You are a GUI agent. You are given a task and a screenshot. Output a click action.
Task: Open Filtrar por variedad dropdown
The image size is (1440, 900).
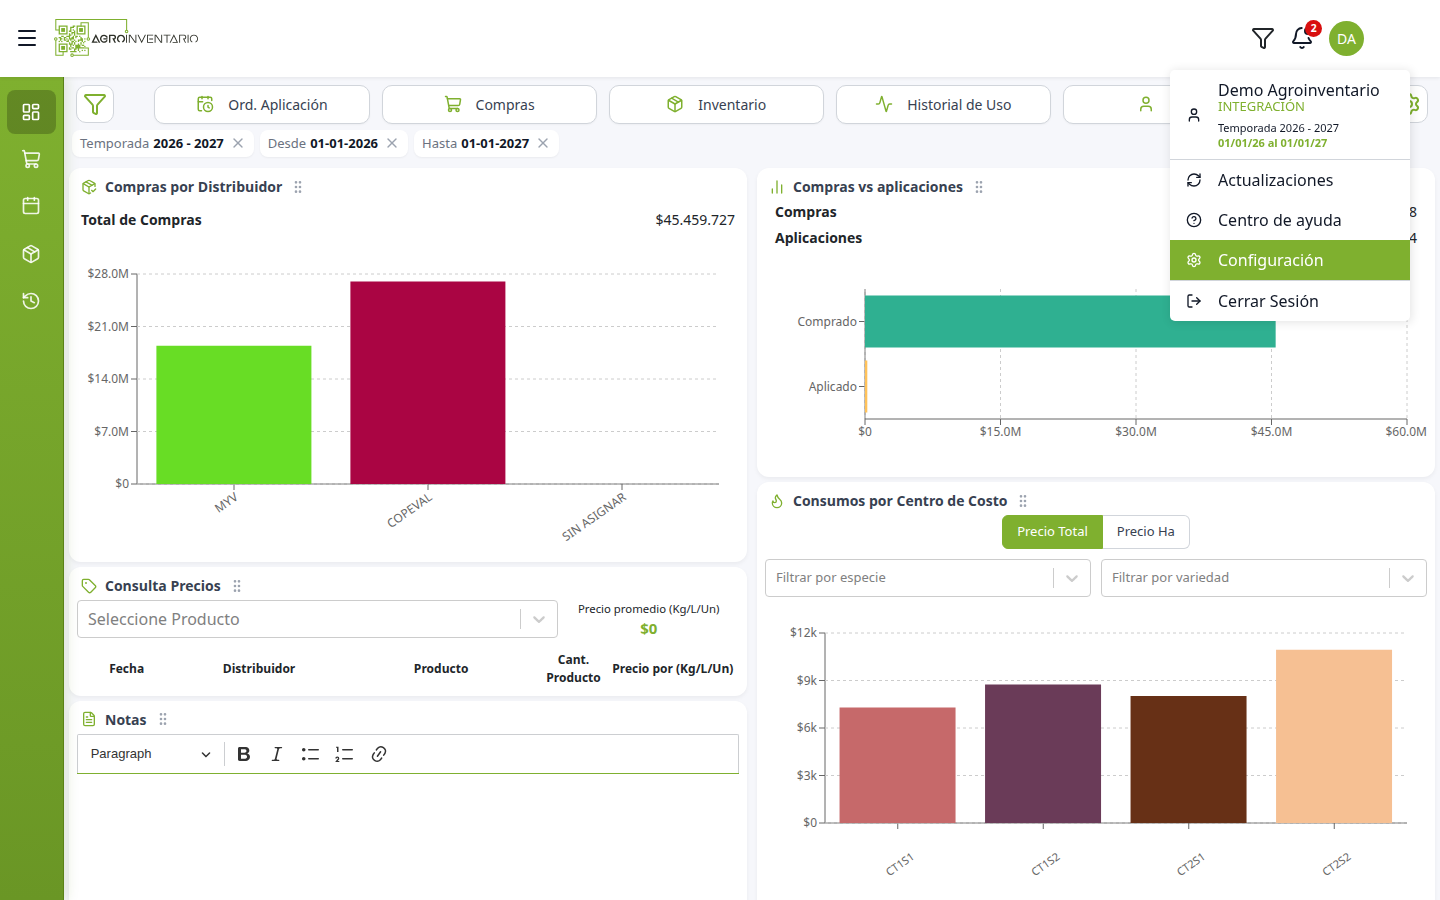pyautogui.click(x=1263, y=578)
